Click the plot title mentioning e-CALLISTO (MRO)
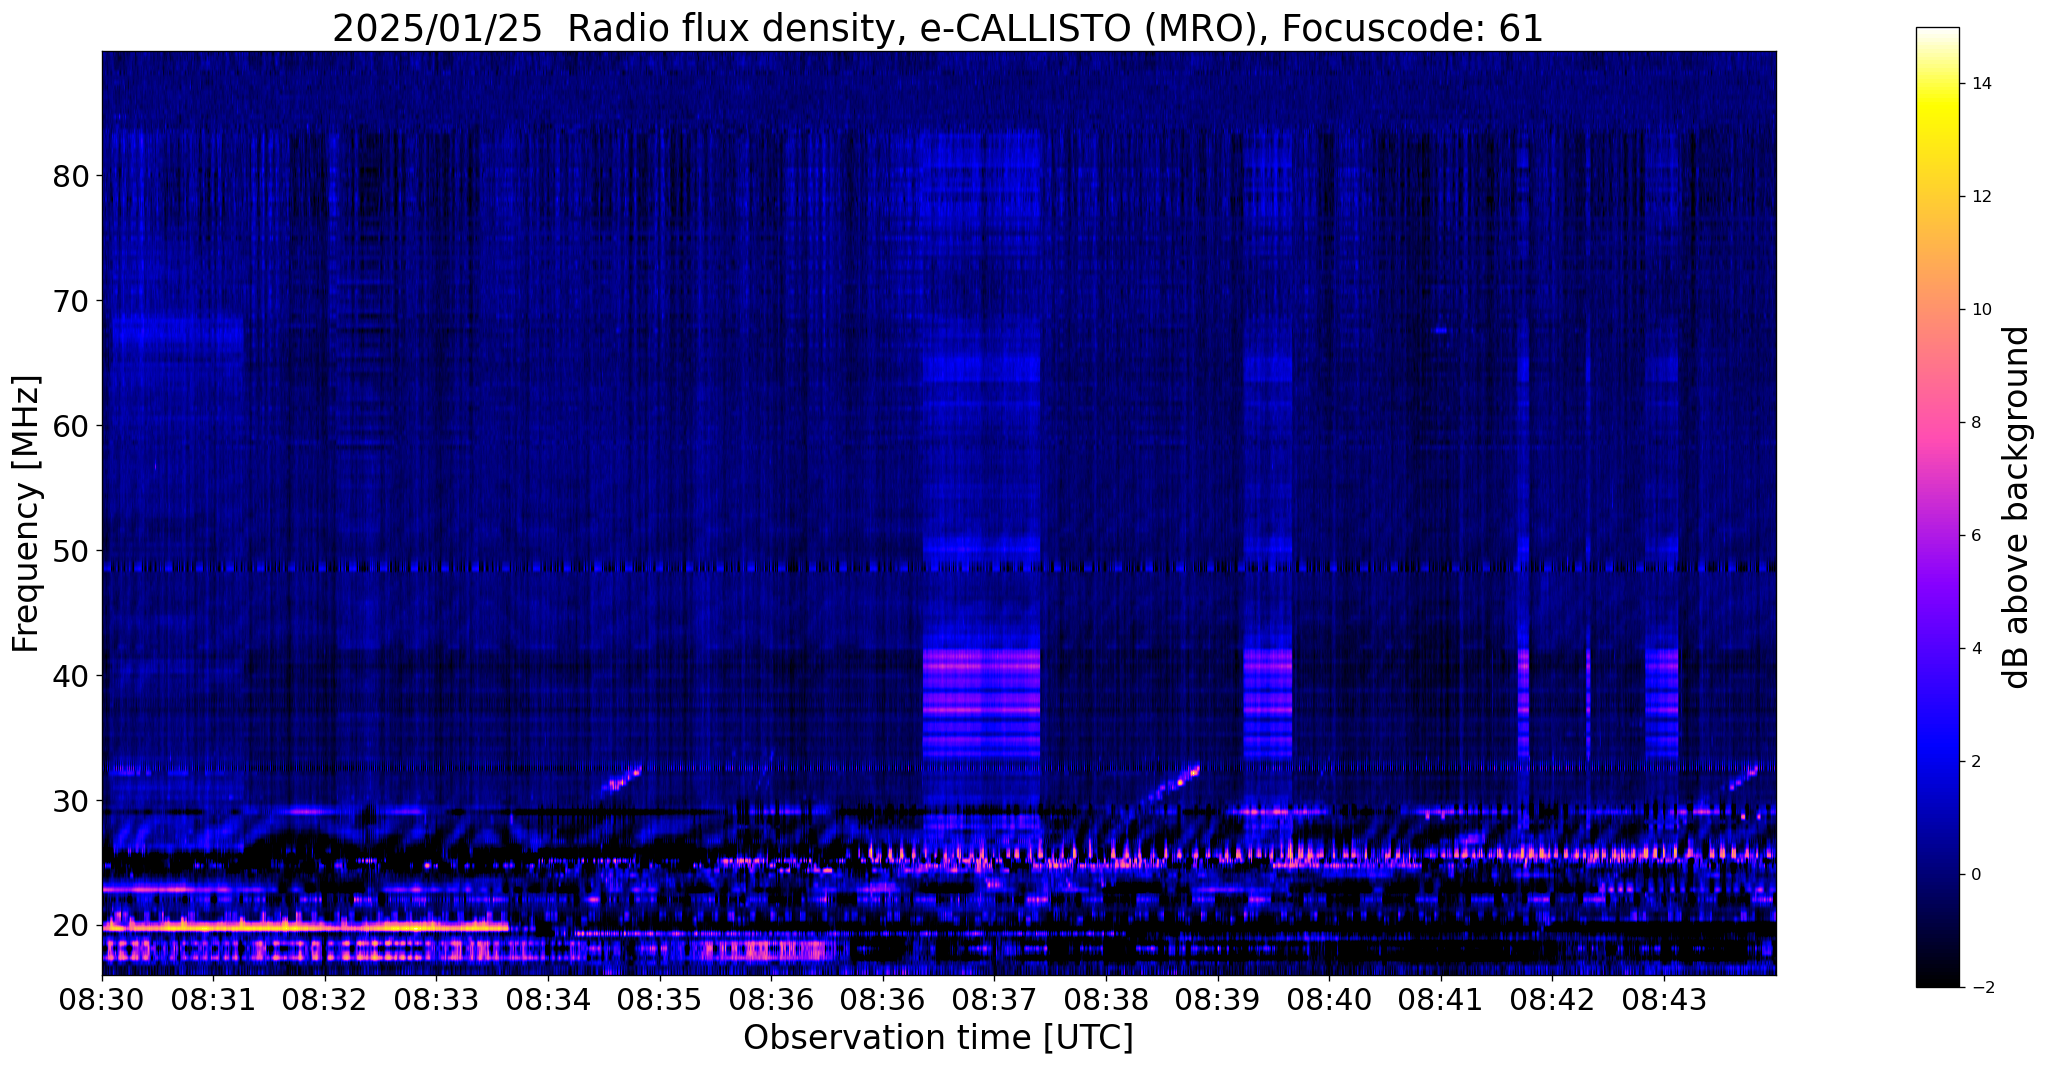The width and height of the screenshot is (2047, 1067). point(938,28)
